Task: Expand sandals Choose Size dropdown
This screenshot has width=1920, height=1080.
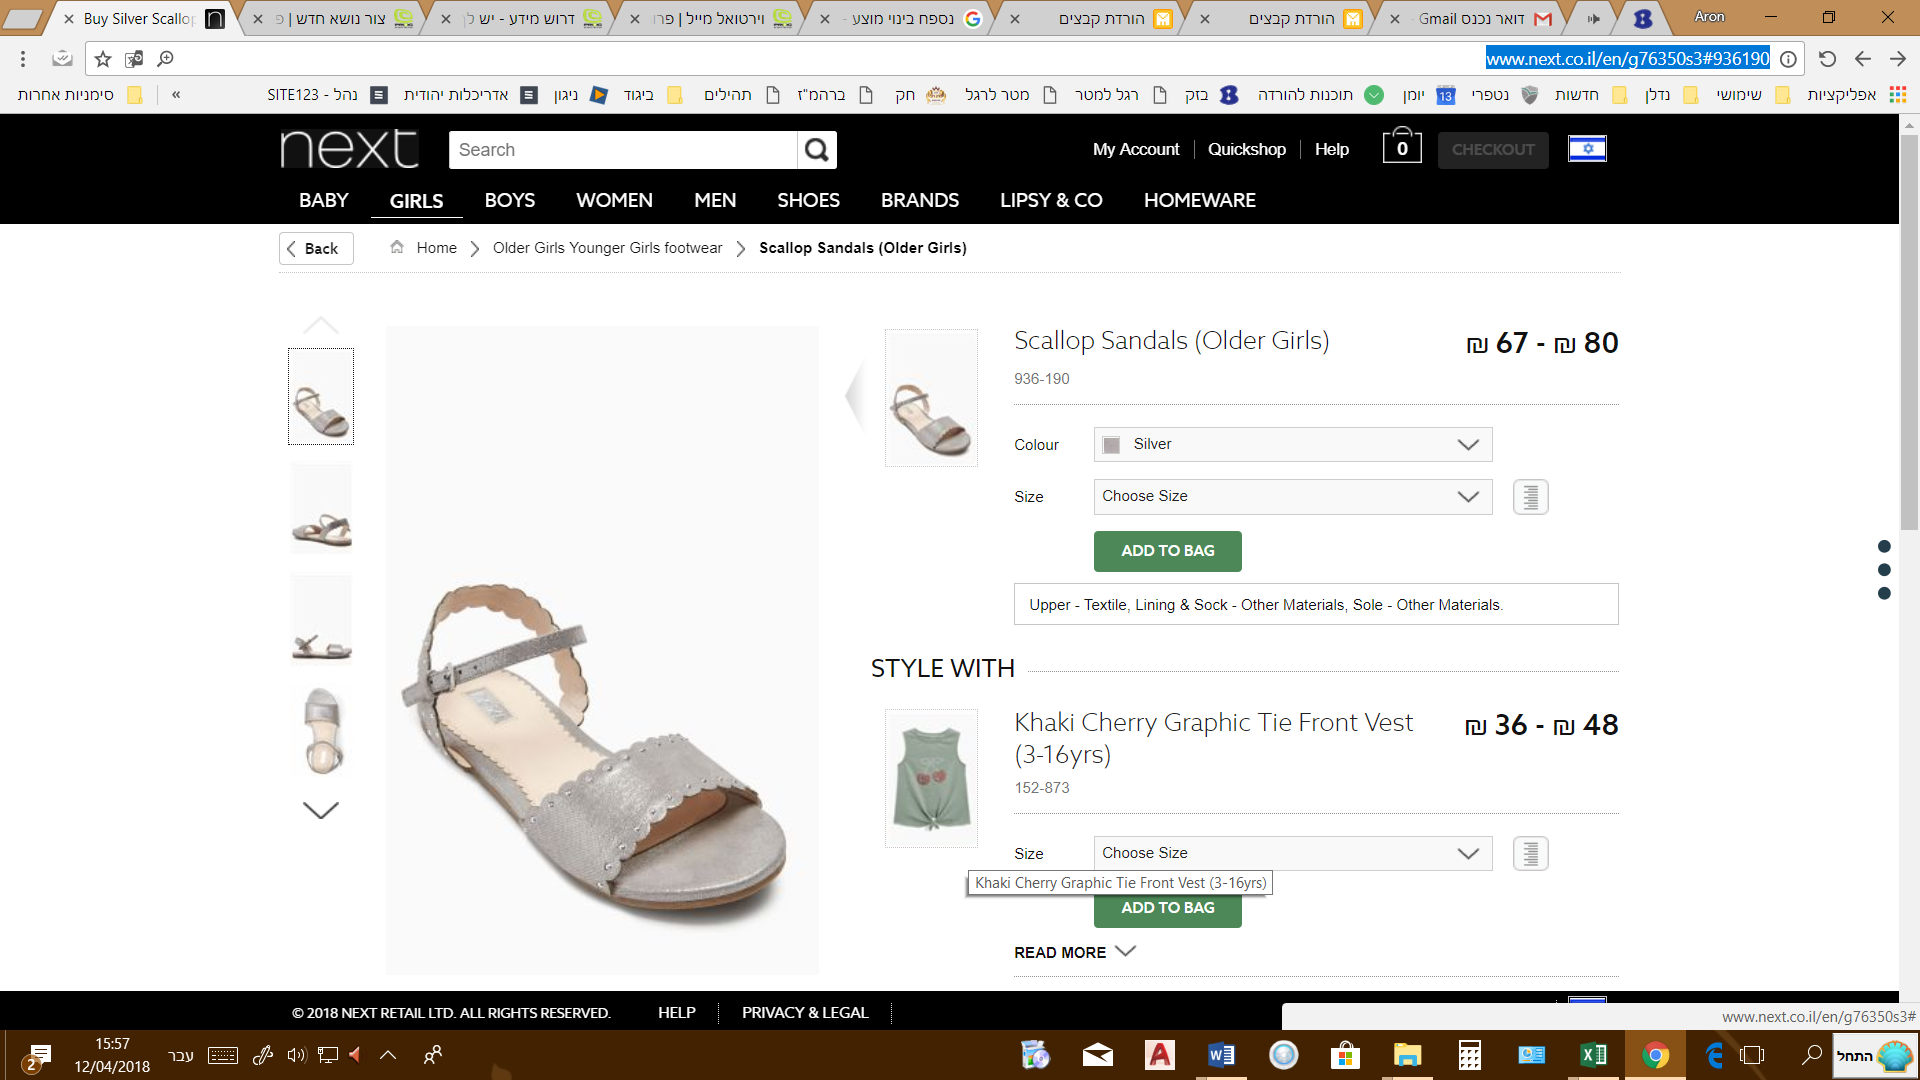Action: (1292, 497)
